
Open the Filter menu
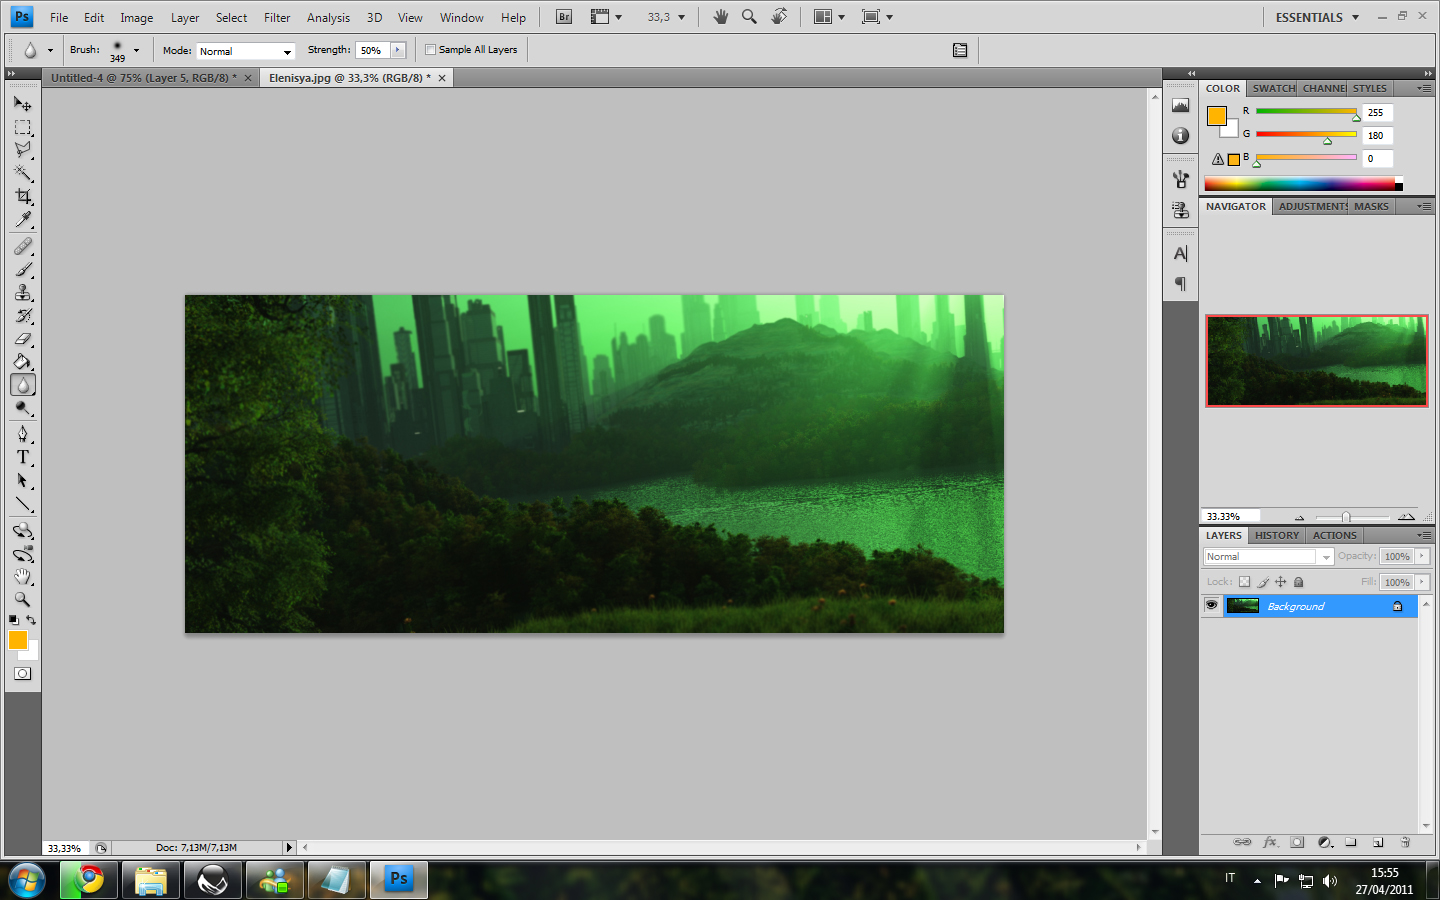point(277,17)
